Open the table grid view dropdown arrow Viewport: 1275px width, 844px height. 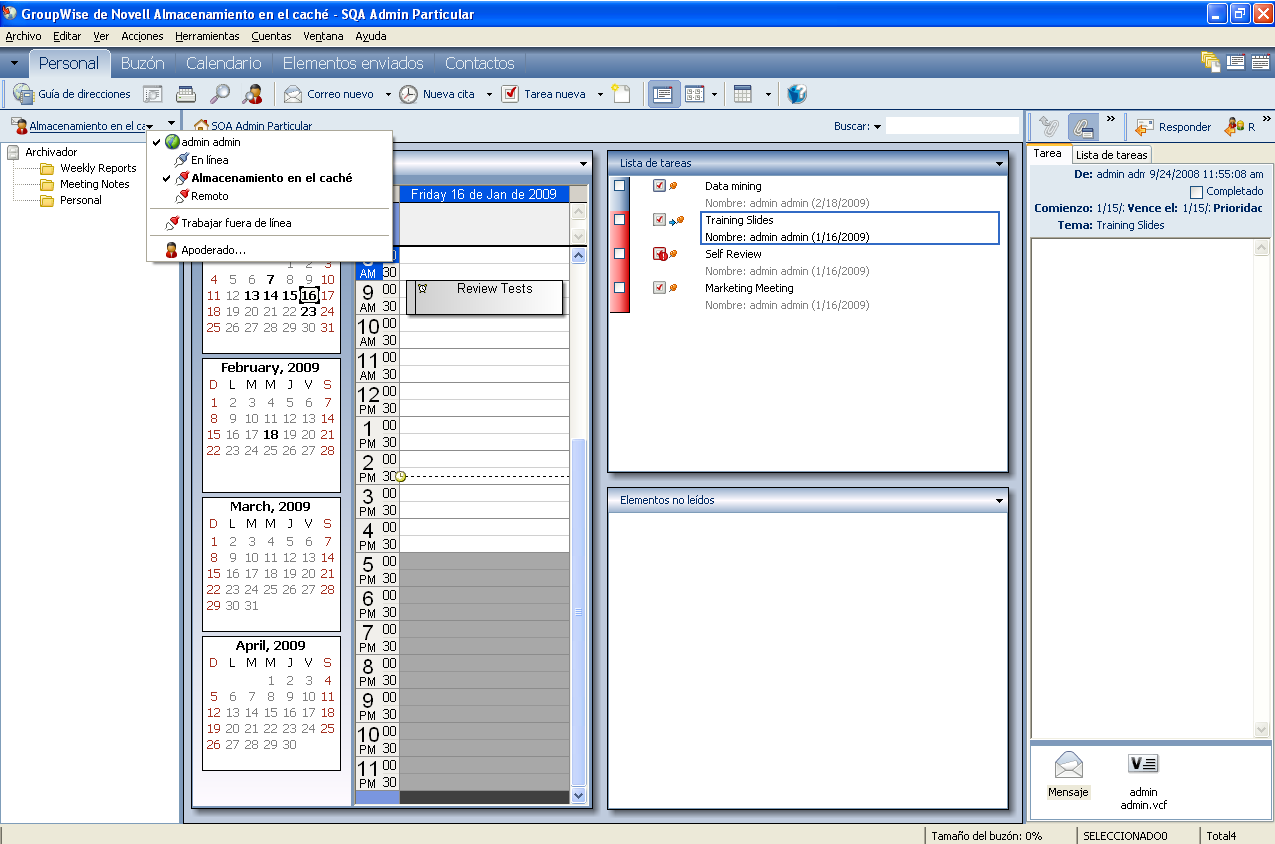click(768, 95)
